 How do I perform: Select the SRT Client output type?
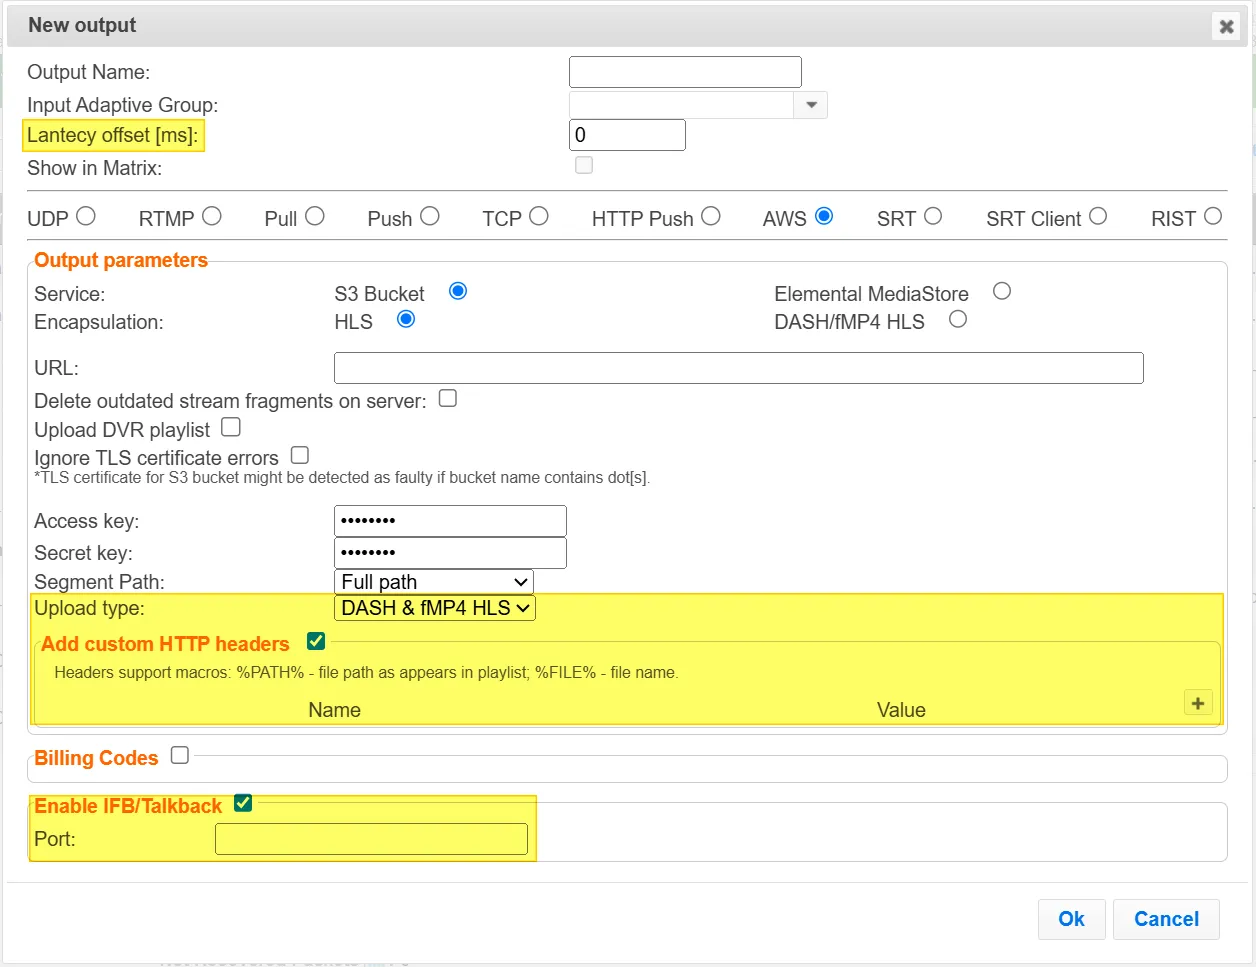tap(1098, 216)
